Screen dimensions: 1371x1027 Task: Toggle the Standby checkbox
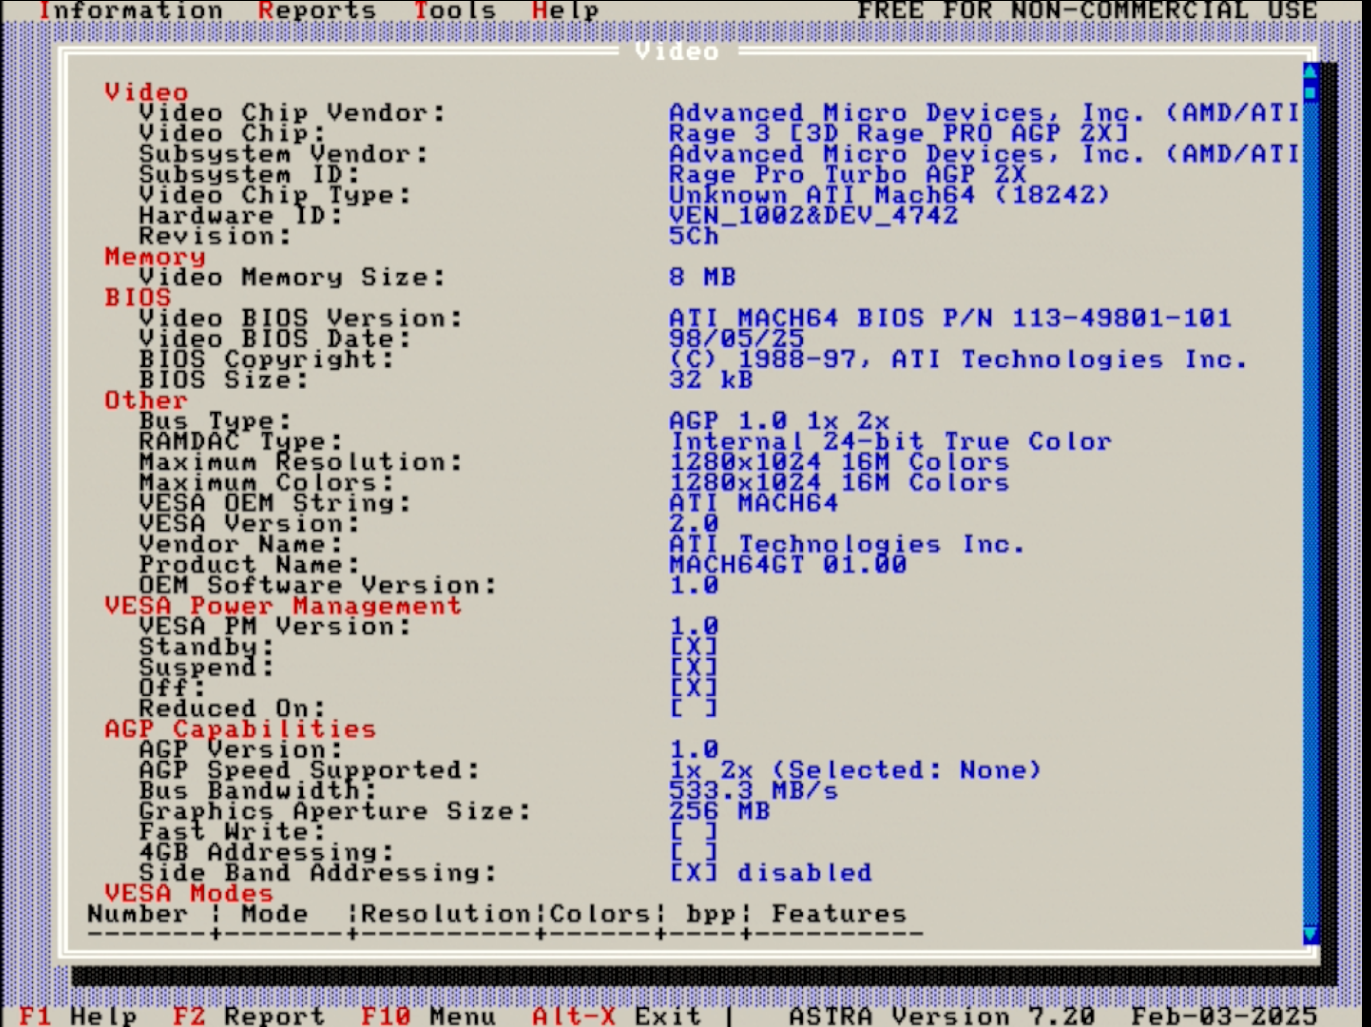pos(694,647)
